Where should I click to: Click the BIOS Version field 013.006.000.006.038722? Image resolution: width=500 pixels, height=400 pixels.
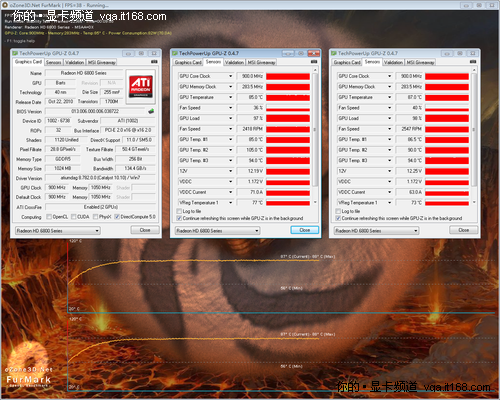point(95,111)
